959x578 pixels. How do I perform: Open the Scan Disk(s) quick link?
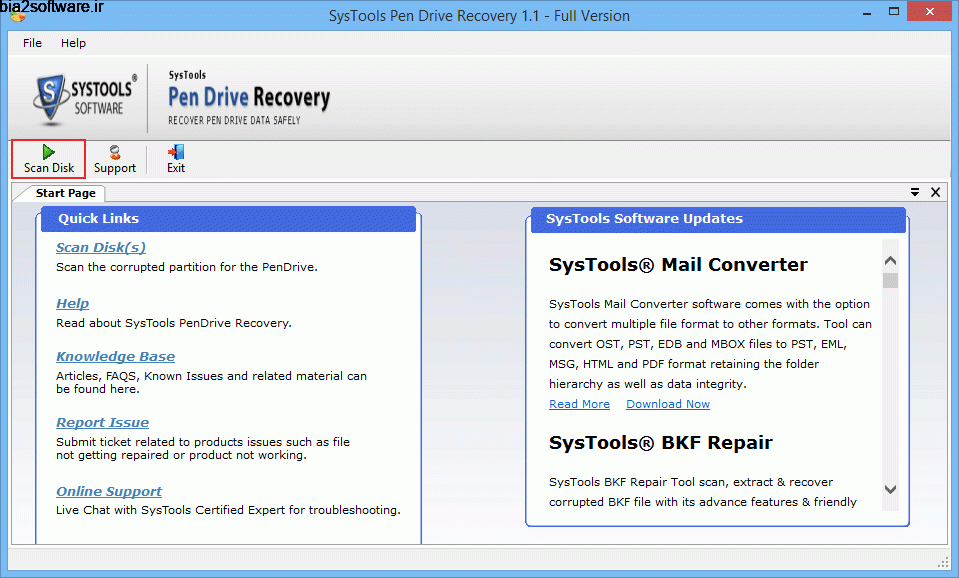100,247
